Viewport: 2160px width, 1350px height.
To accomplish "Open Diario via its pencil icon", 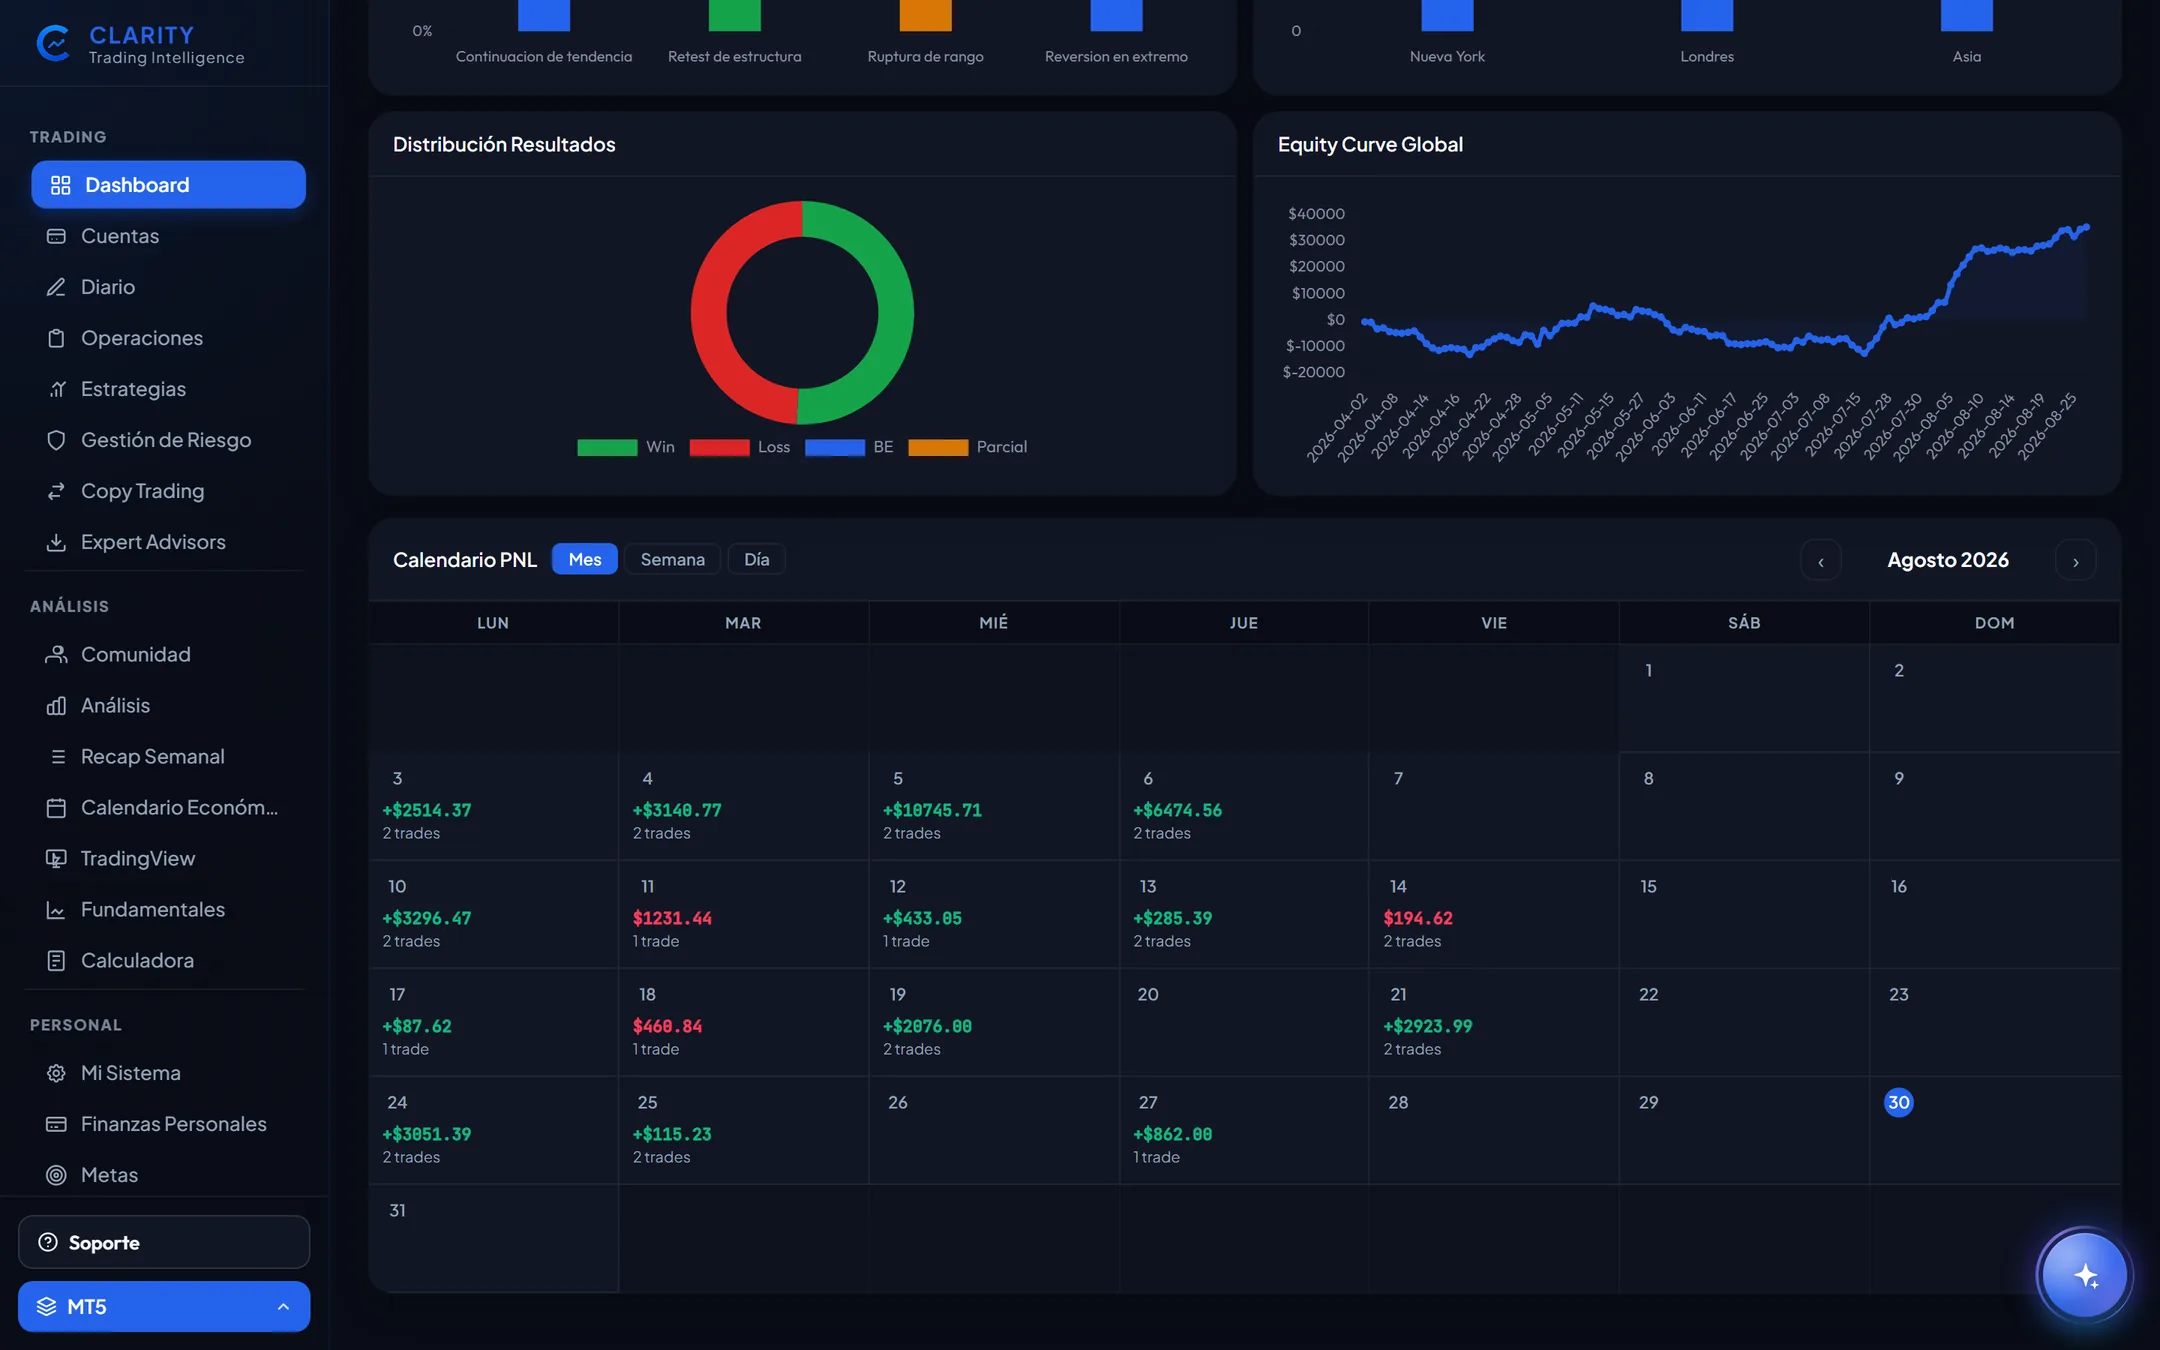I will coord(56,287).
